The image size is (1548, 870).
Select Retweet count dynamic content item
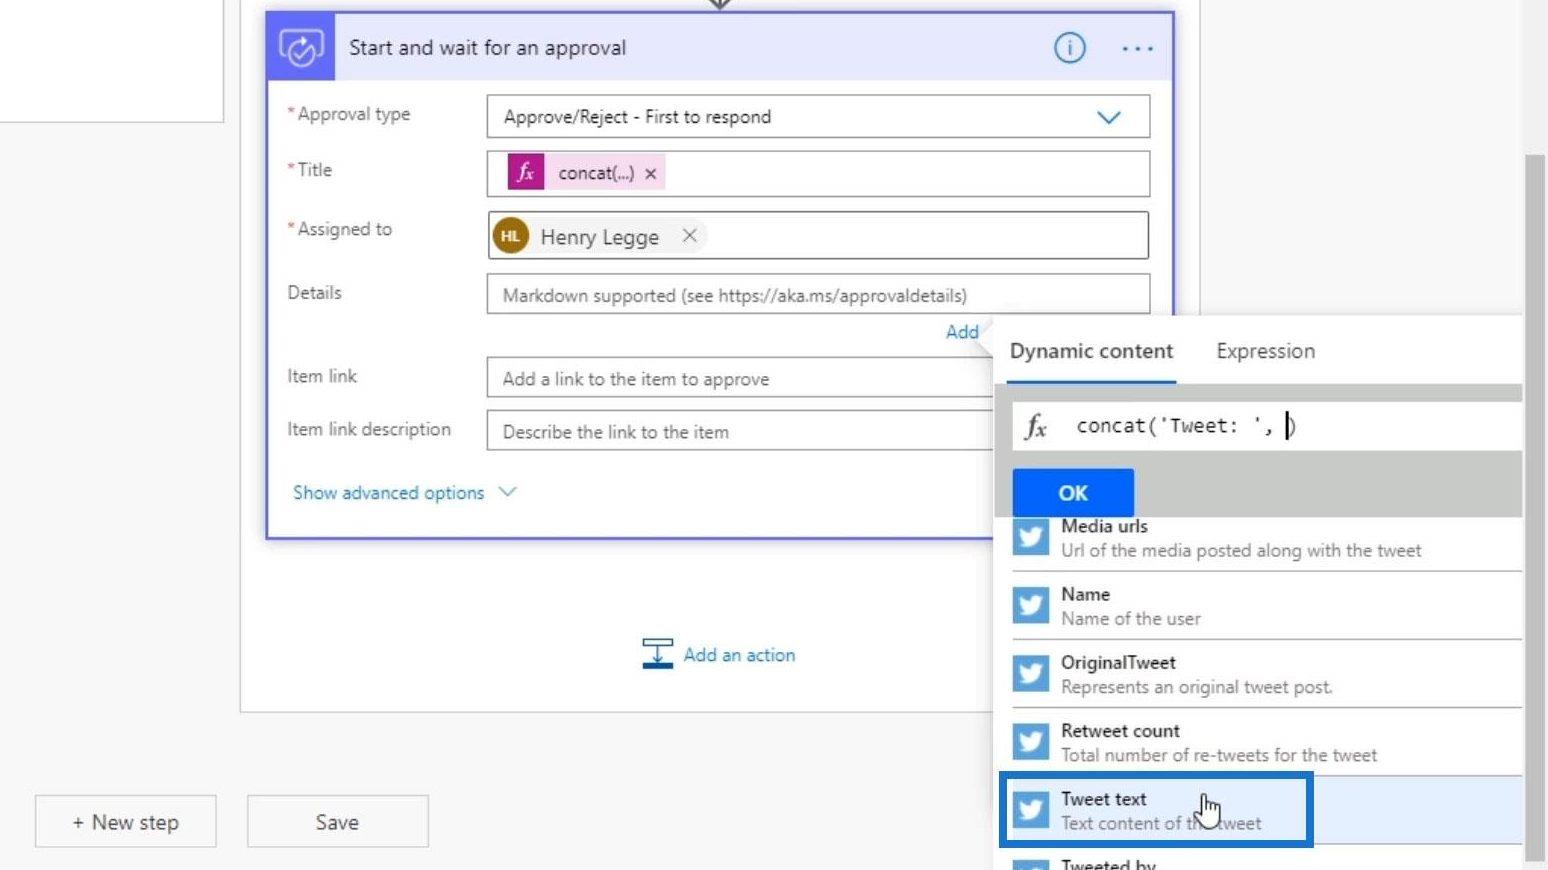coord(1267,742)
